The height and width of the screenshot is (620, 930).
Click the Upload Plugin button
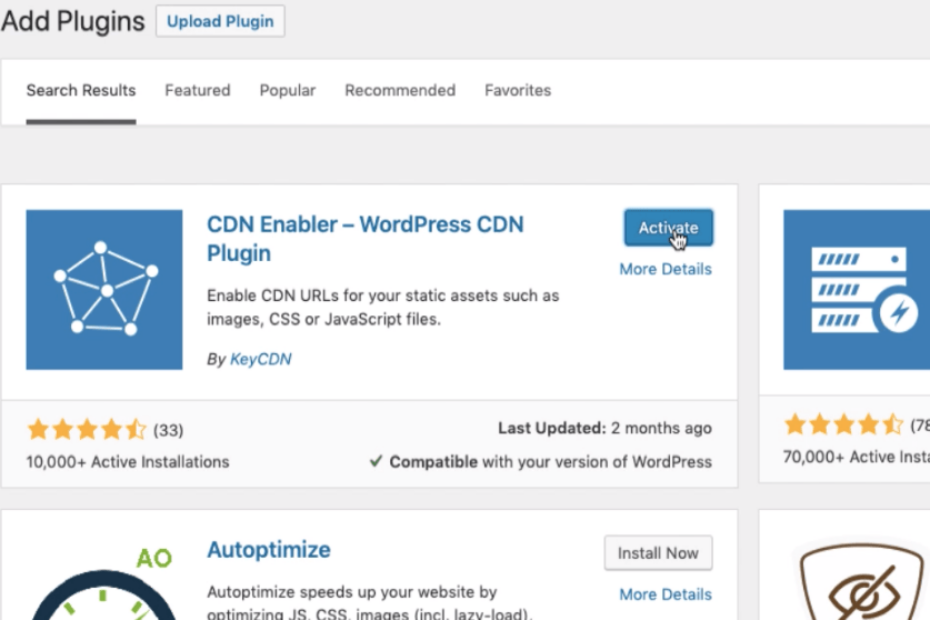(x=220, y=21)
